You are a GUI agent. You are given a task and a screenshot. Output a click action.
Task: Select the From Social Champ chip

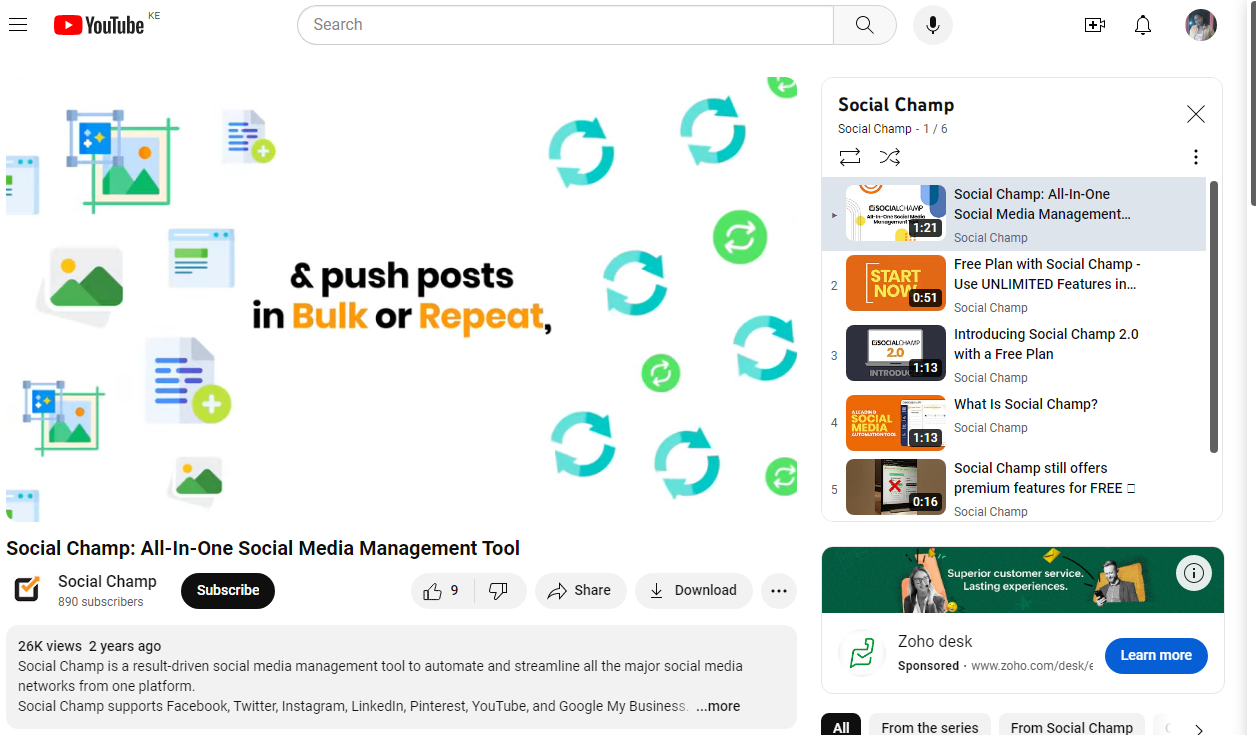click(1071, 727)
